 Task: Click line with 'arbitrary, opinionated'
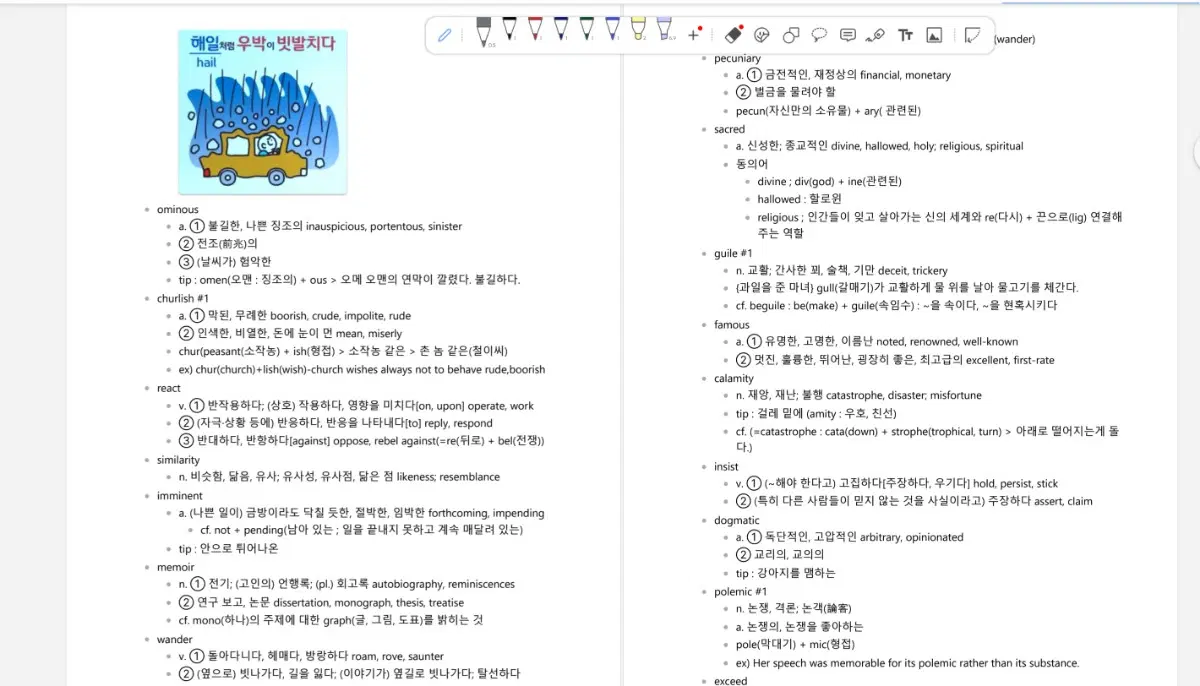850,538
